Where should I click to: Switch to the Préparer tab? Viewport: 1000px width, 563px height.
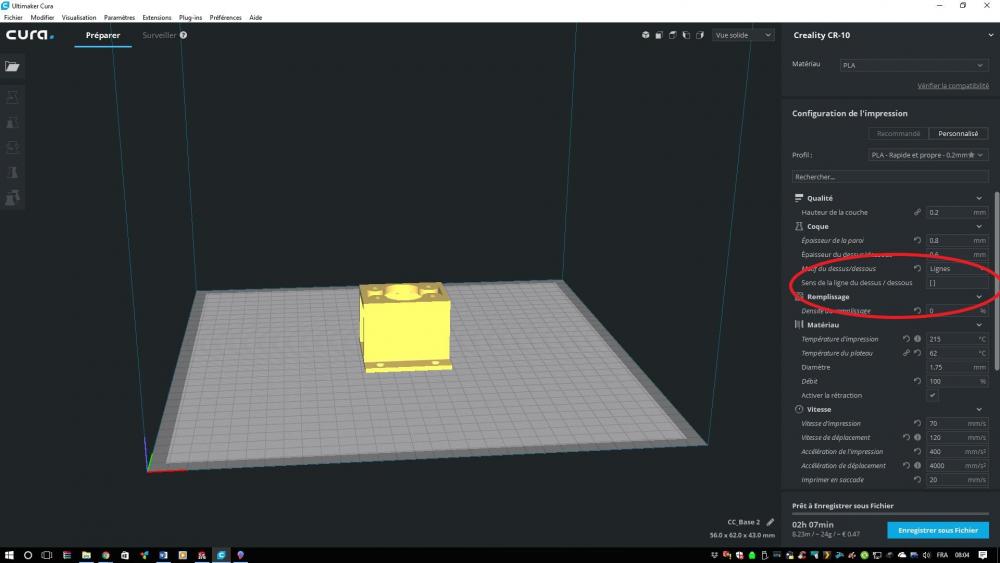tap(103, 35)
